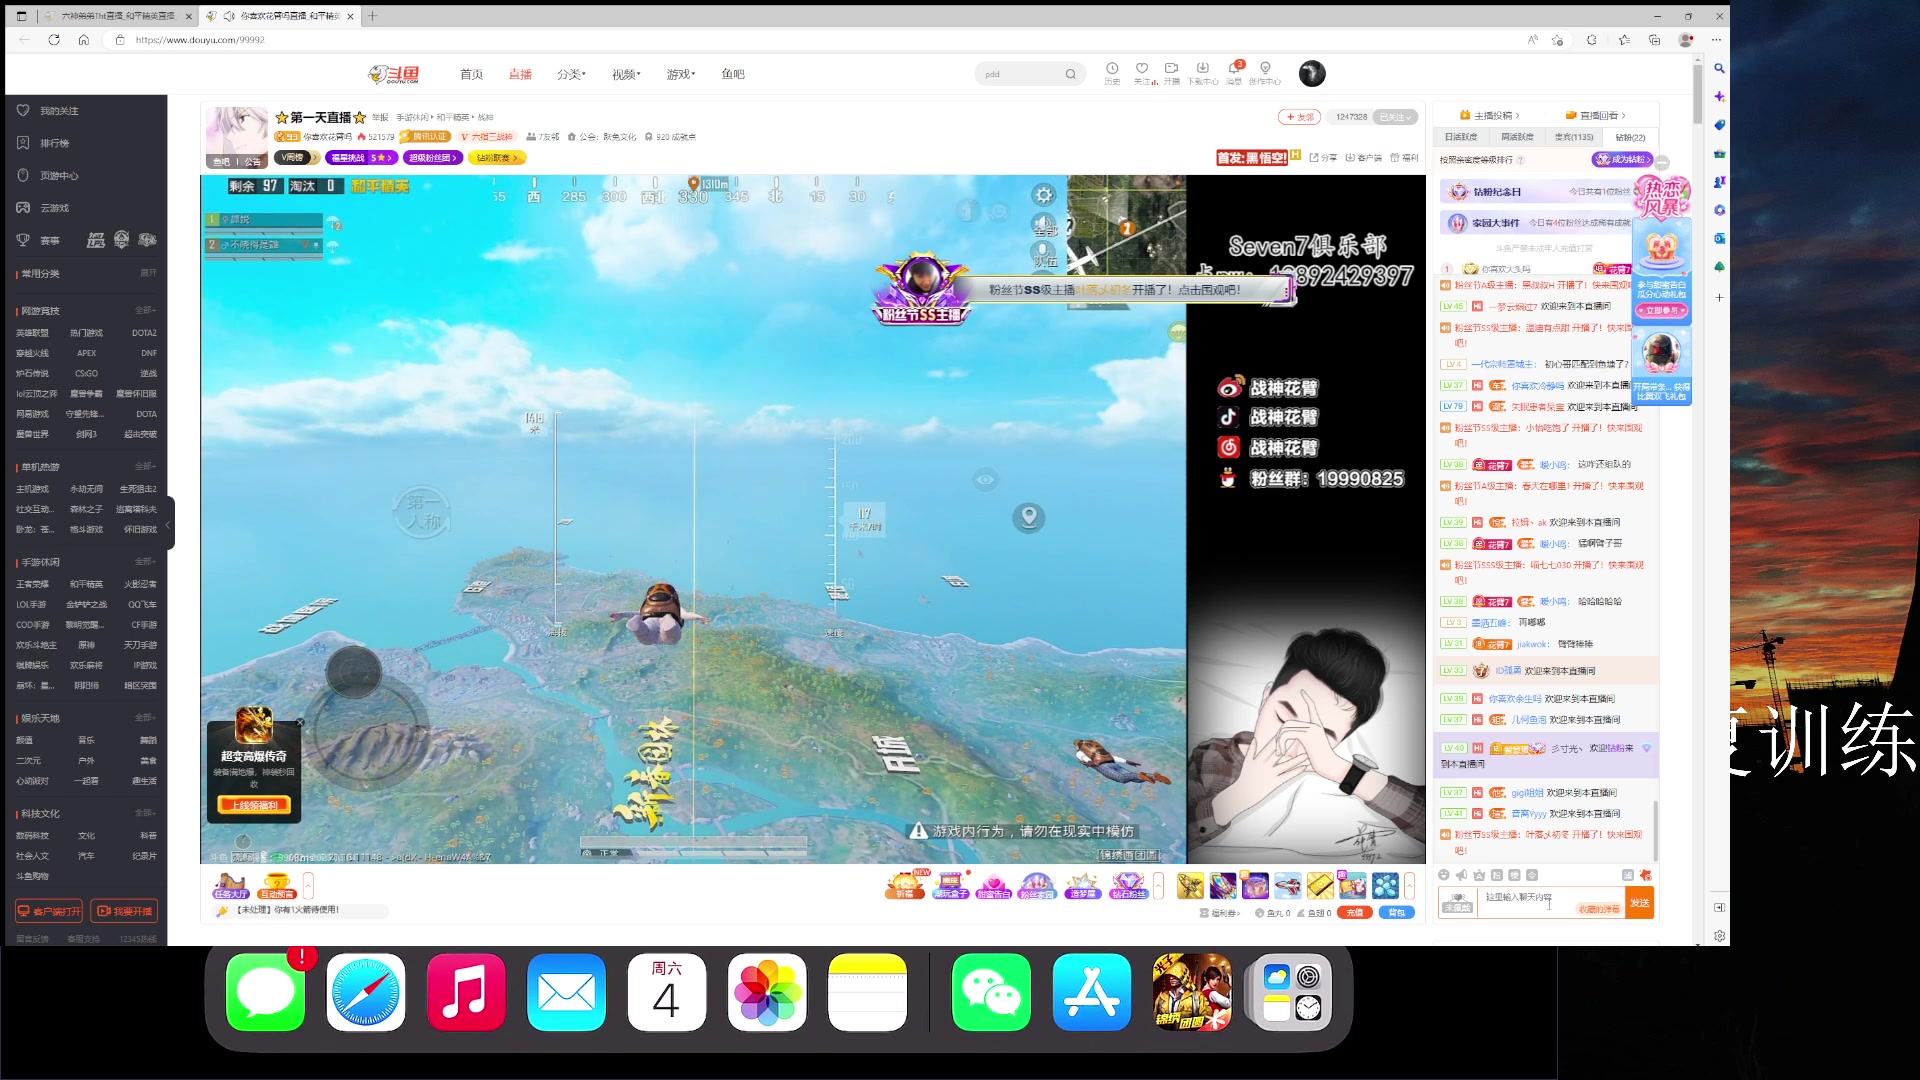Open the 历史 history clock icon
Screen dimensions: 1920x1080
point(1111,69)
